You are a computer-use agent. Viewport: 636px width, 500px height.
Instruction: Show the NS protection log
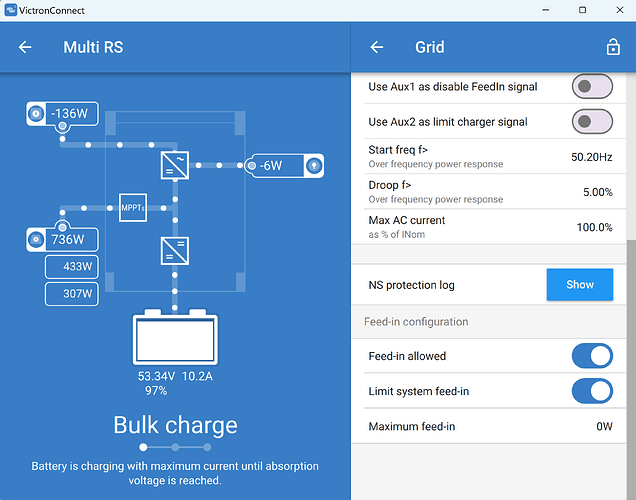pos(580,285)
